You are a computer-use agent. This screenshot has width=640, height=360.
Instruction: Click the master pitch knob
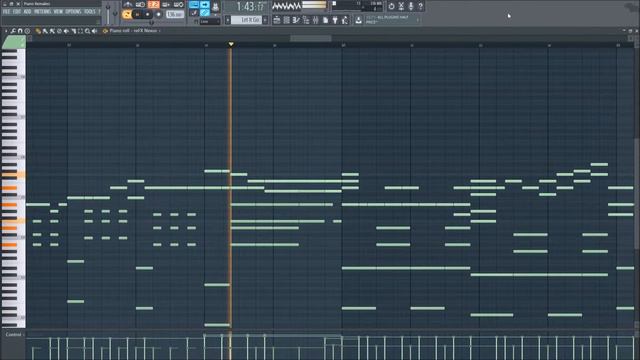[115, 13]
